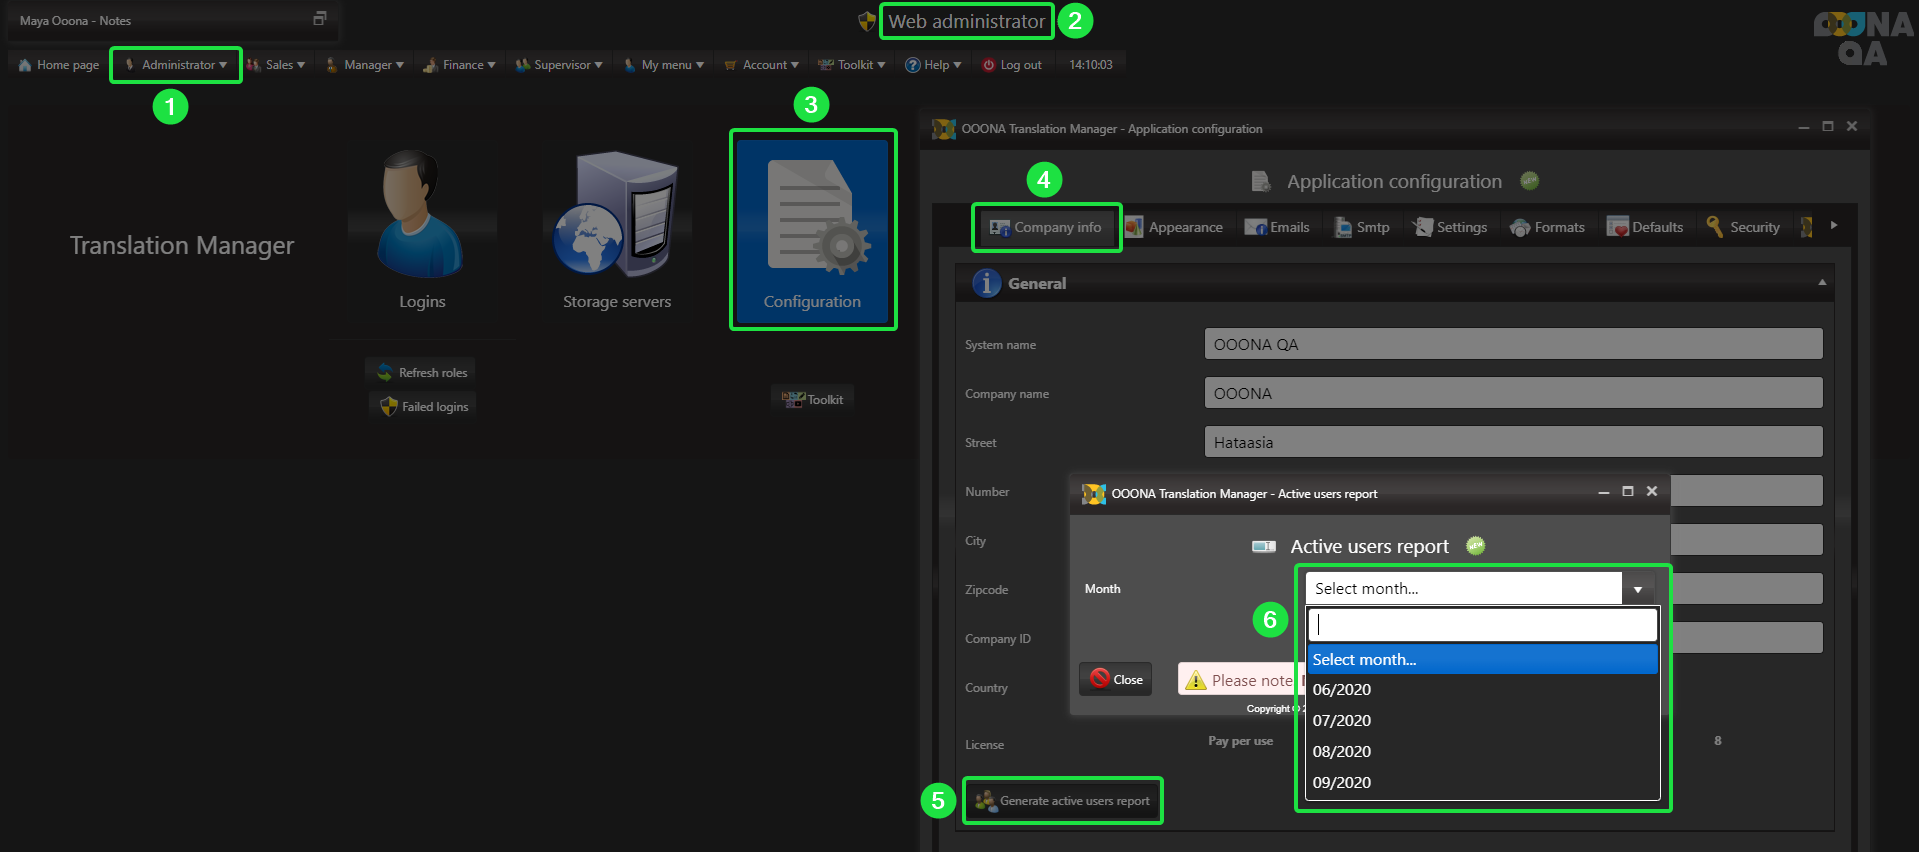Open the Month dropdown arrow
The image size is (1919, 852).
(1637, 589)
